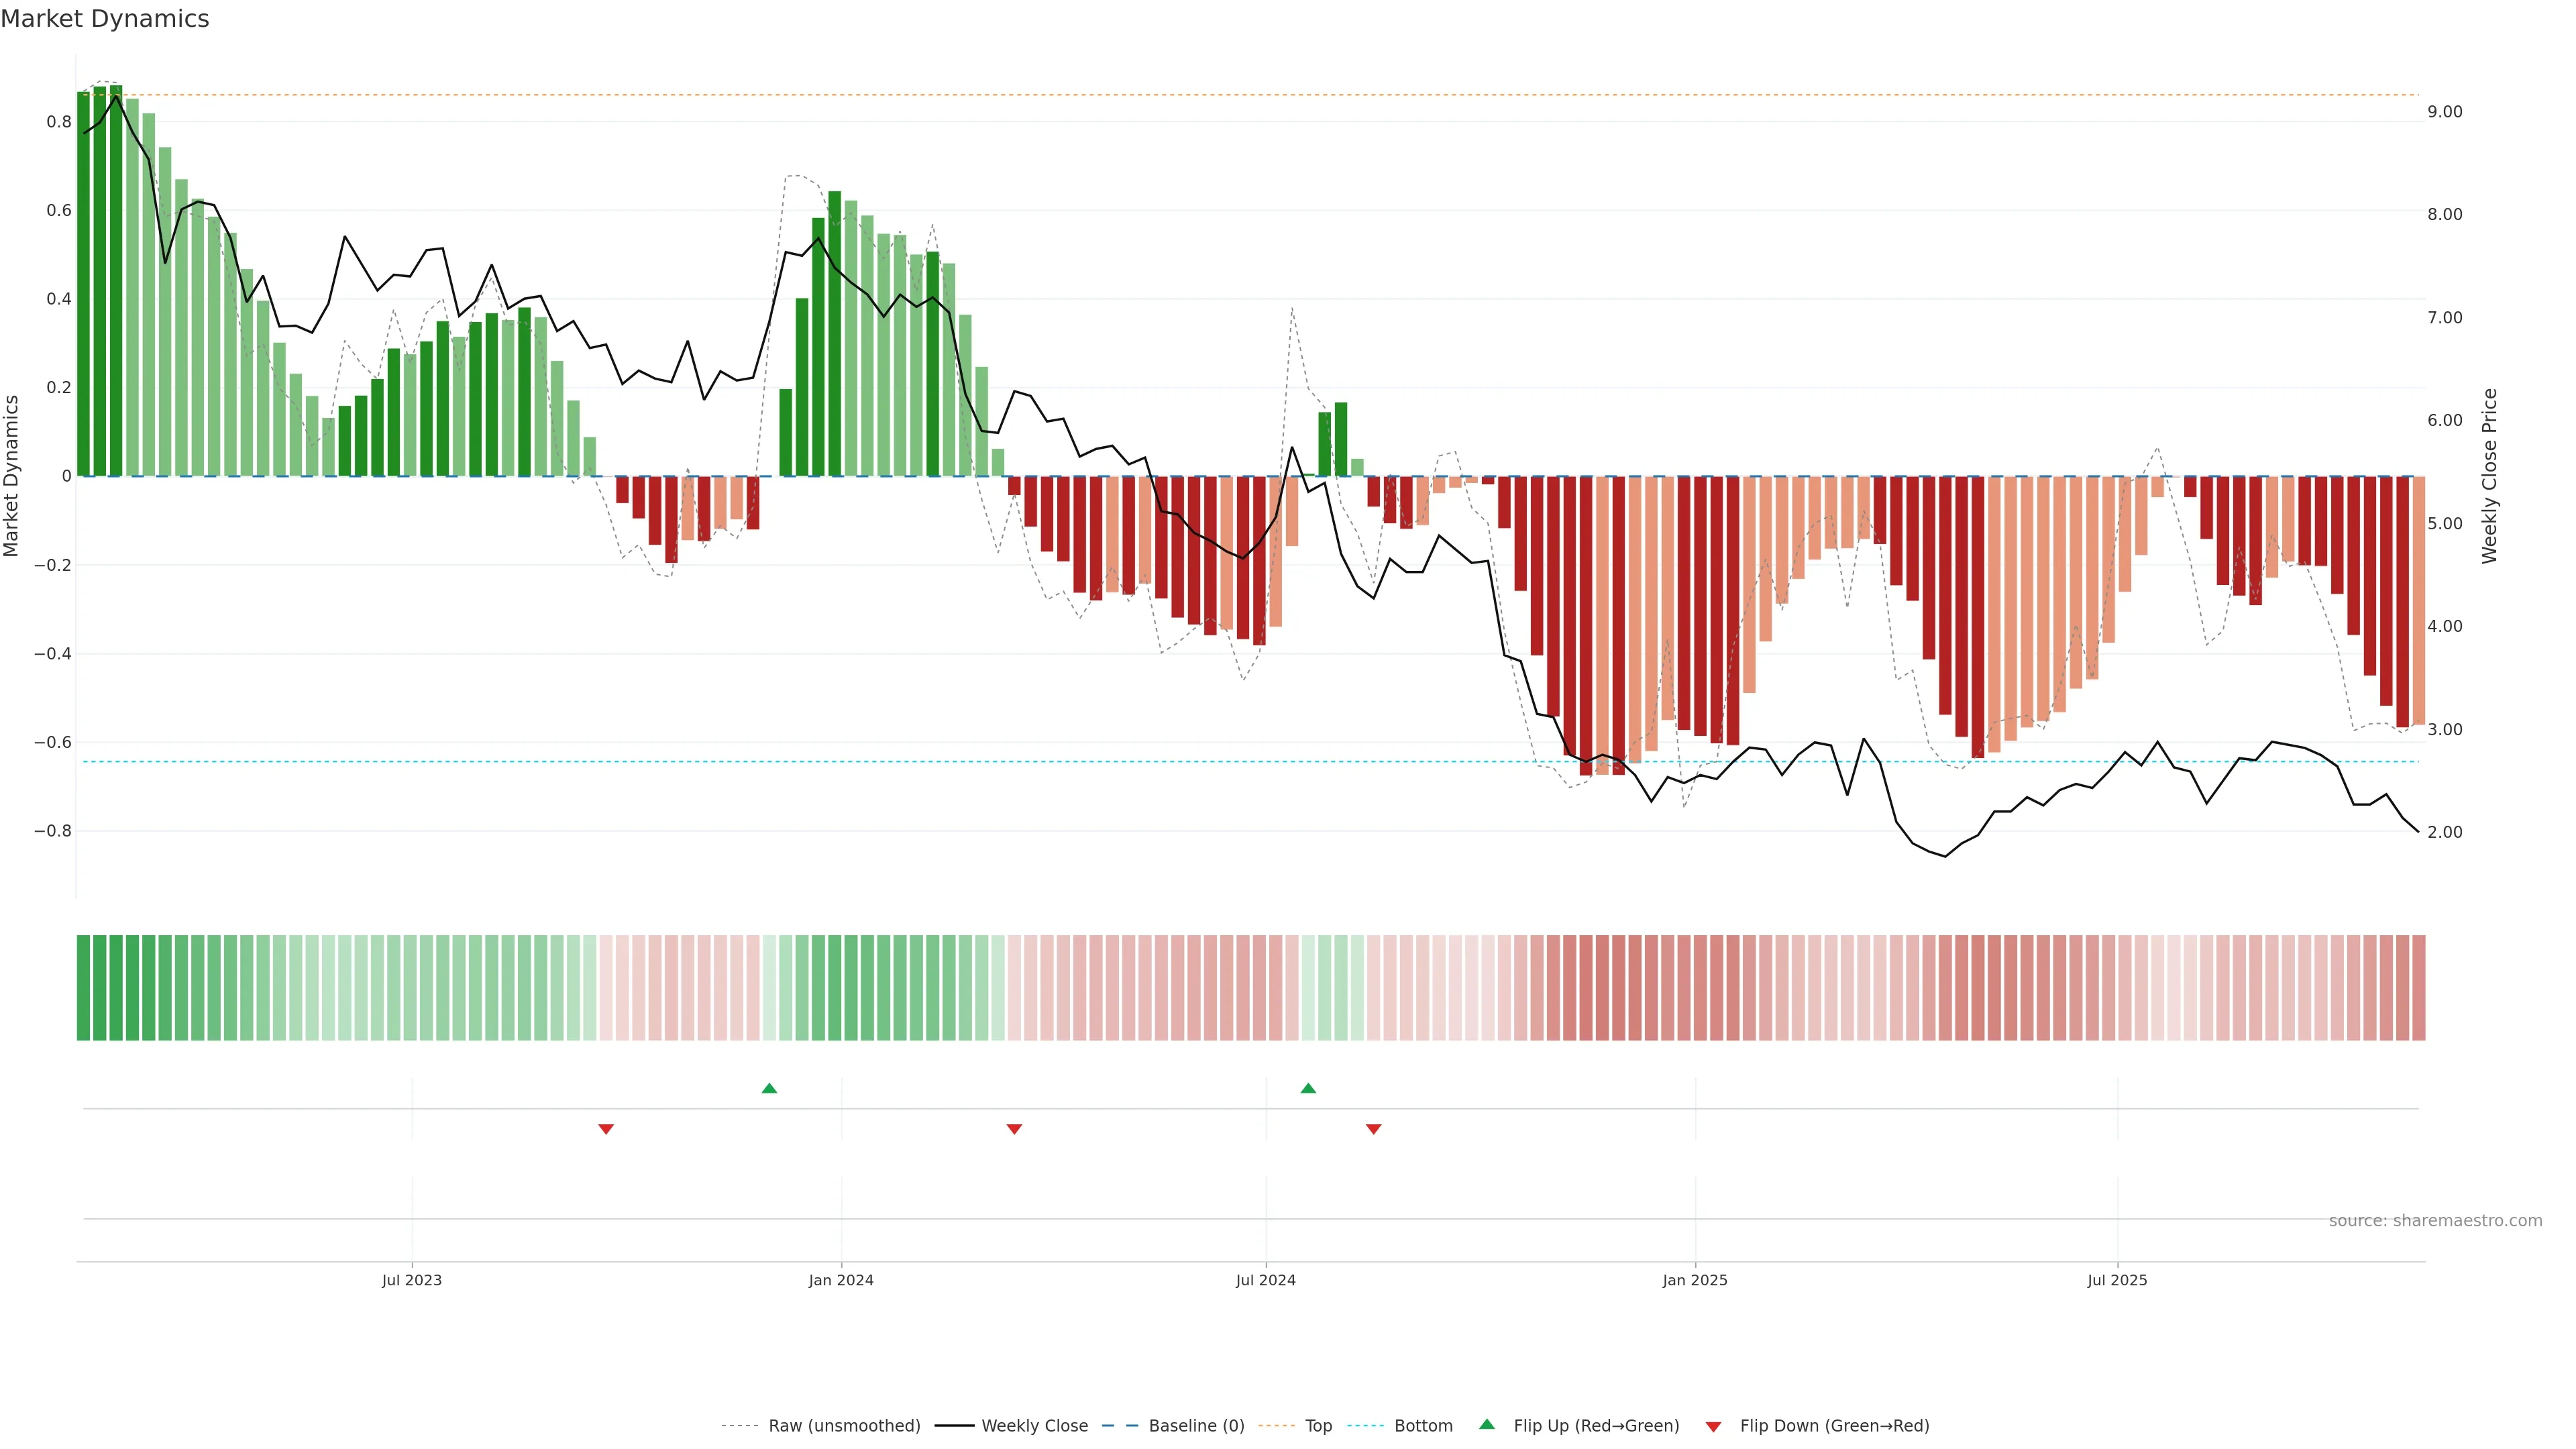This screenshot has width=2576, height=1449.
Task: Click the Market Dynamics chart title
Action: (105, 19)
